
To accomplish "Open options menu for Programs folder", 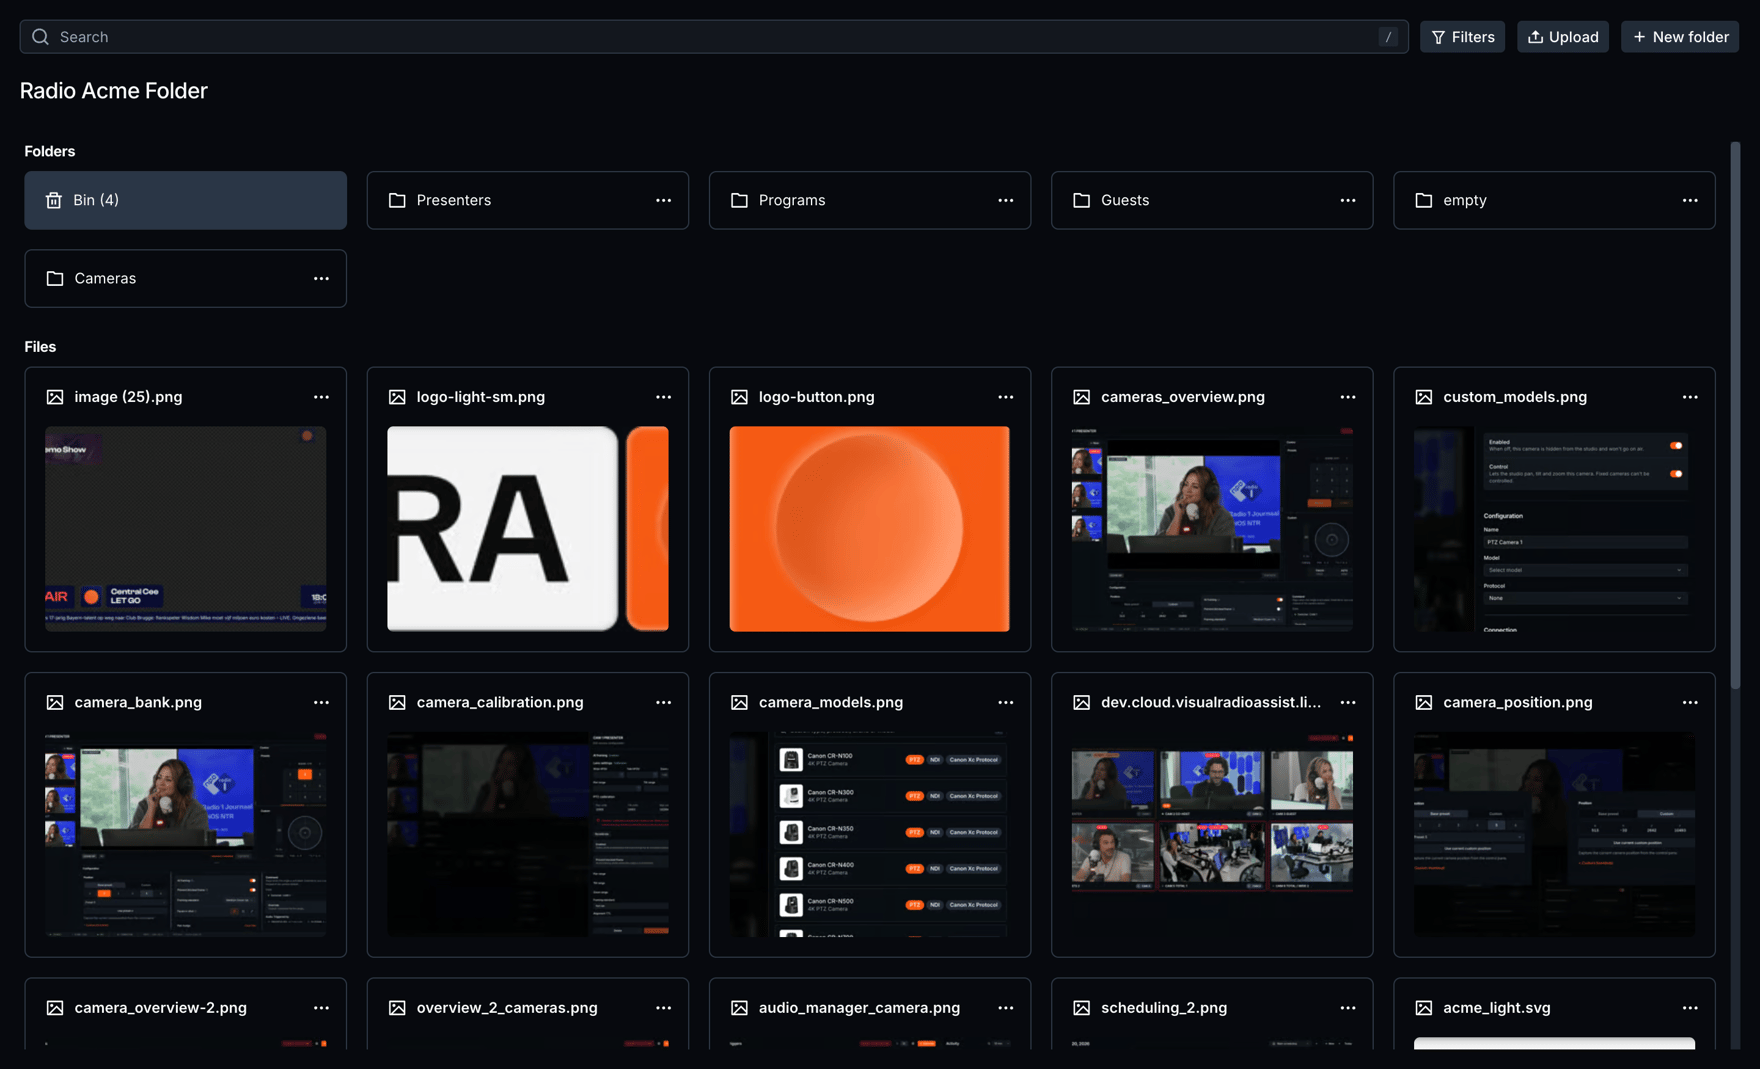I will pyautogui.click(x=1005, y=200).
